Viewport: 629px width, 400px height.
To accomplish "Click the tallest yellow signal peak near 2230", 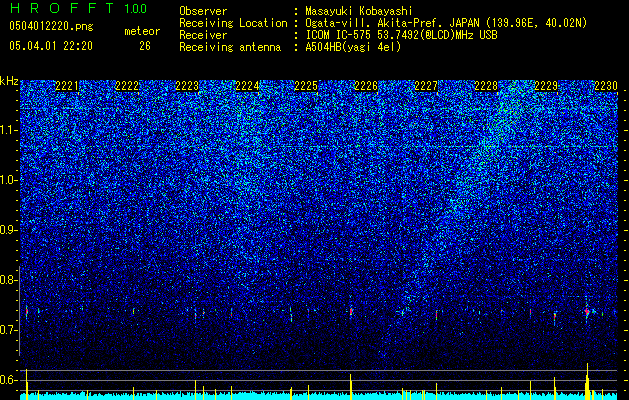I will click(587, 381).
